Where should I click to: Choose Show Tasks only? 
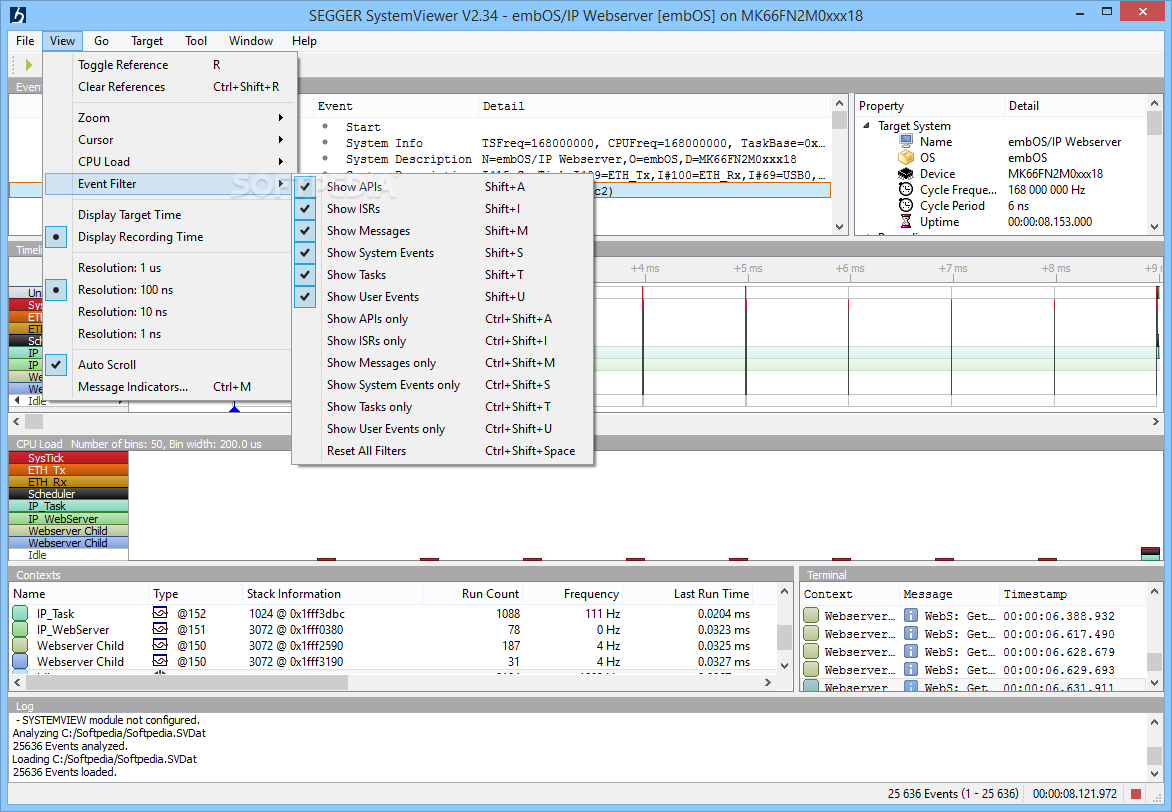click(x=442, y=407)
